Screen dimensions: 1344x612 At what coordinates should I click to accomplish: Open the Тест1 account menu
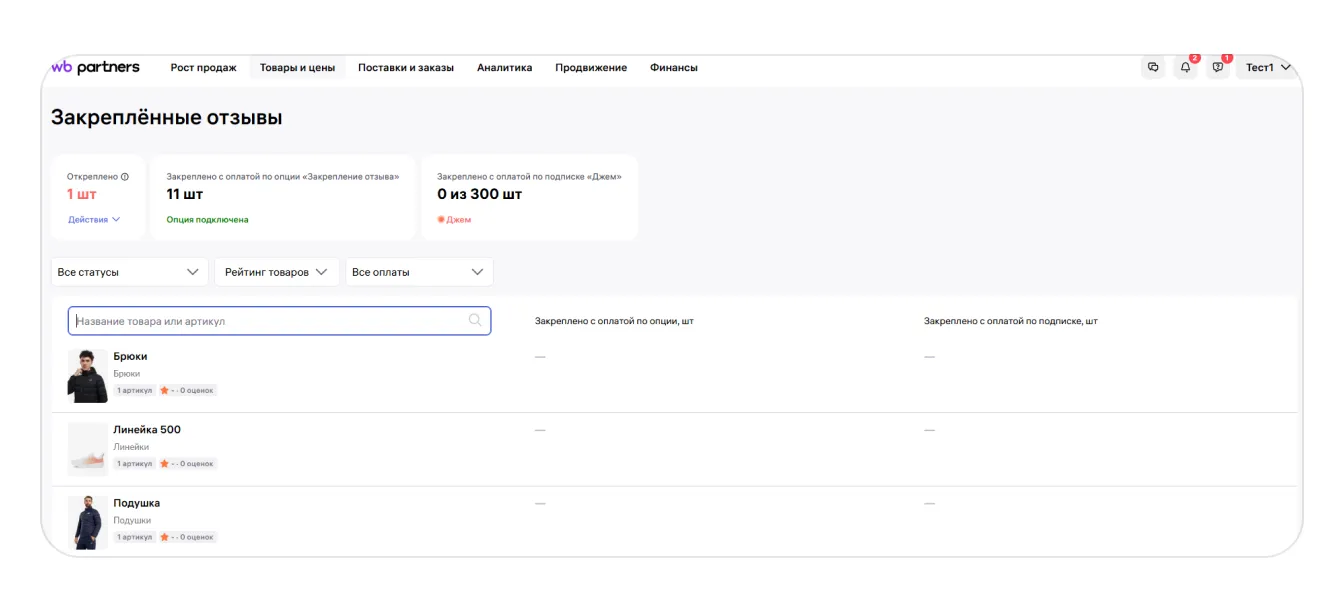pyautogui.click(x=1268, y=67)
